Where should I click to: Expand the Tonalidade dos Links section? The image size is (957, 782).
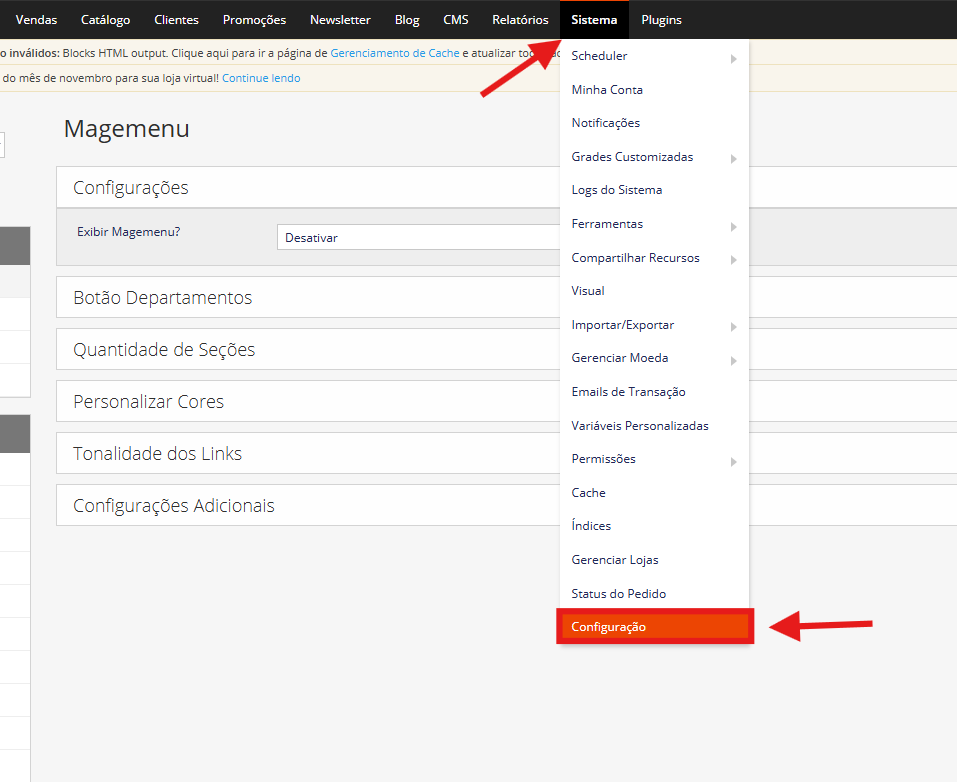click(x=157, y=454)
